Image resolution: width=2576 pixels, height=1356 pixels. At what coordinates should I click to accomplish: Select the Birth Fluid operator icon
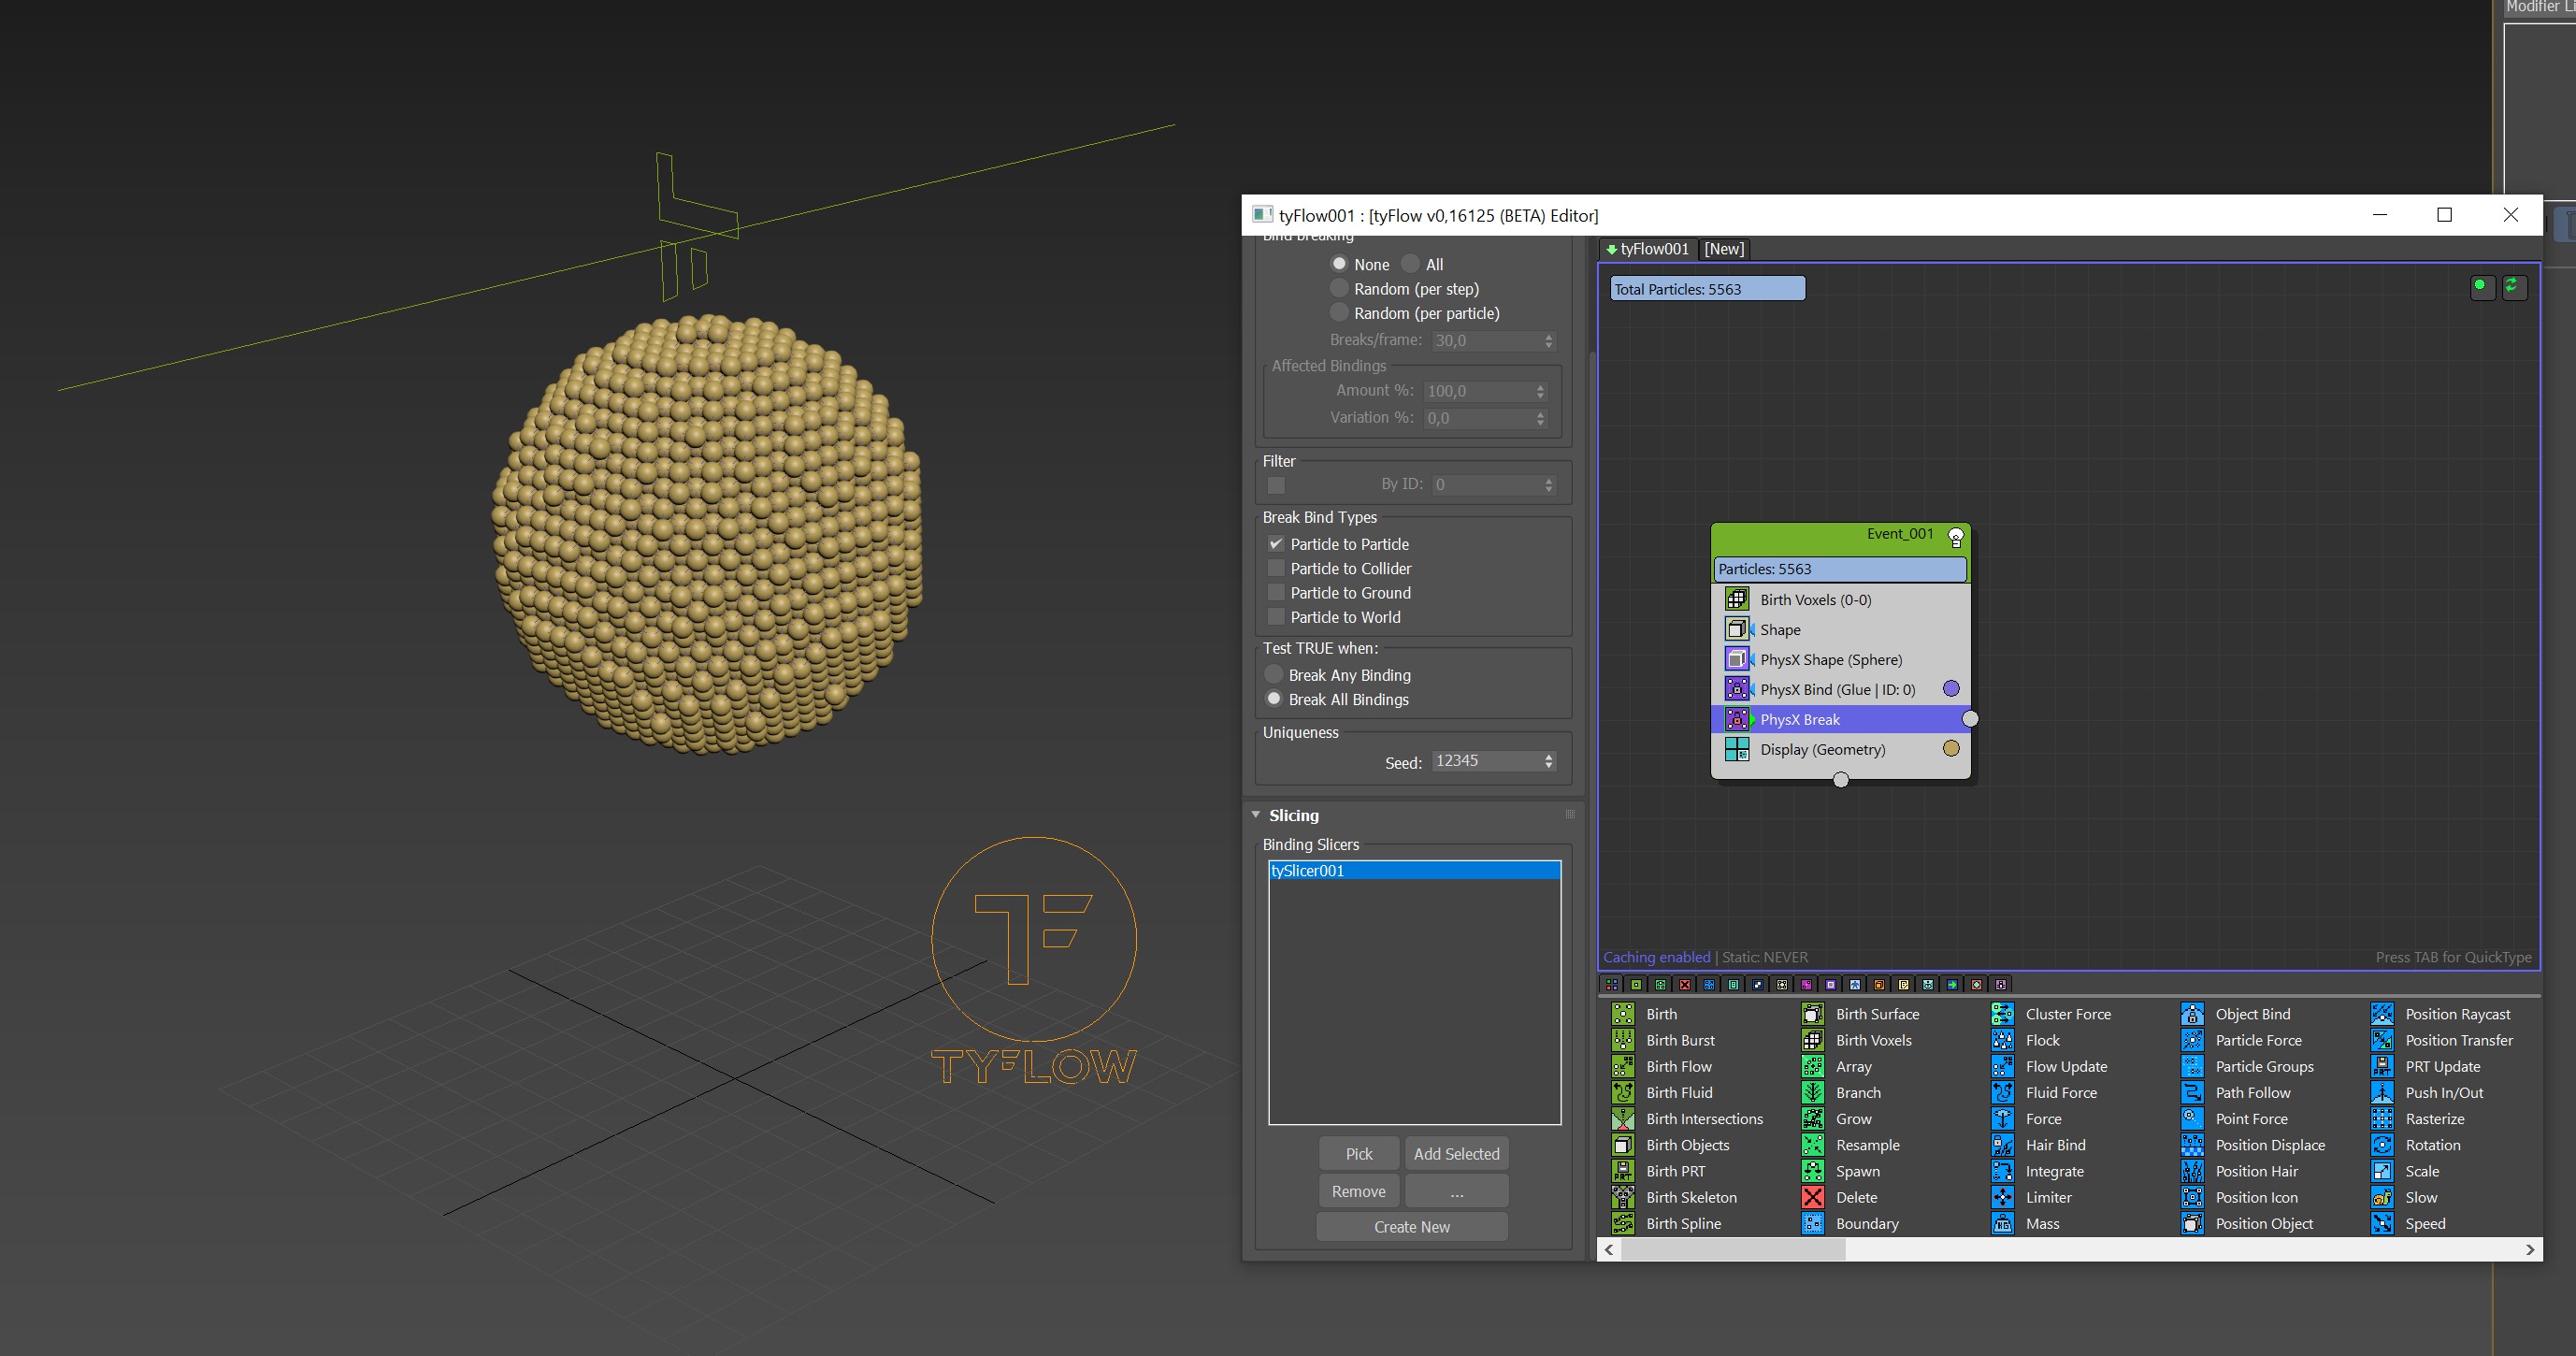pyautogui.click(x=1623, y=1092)
